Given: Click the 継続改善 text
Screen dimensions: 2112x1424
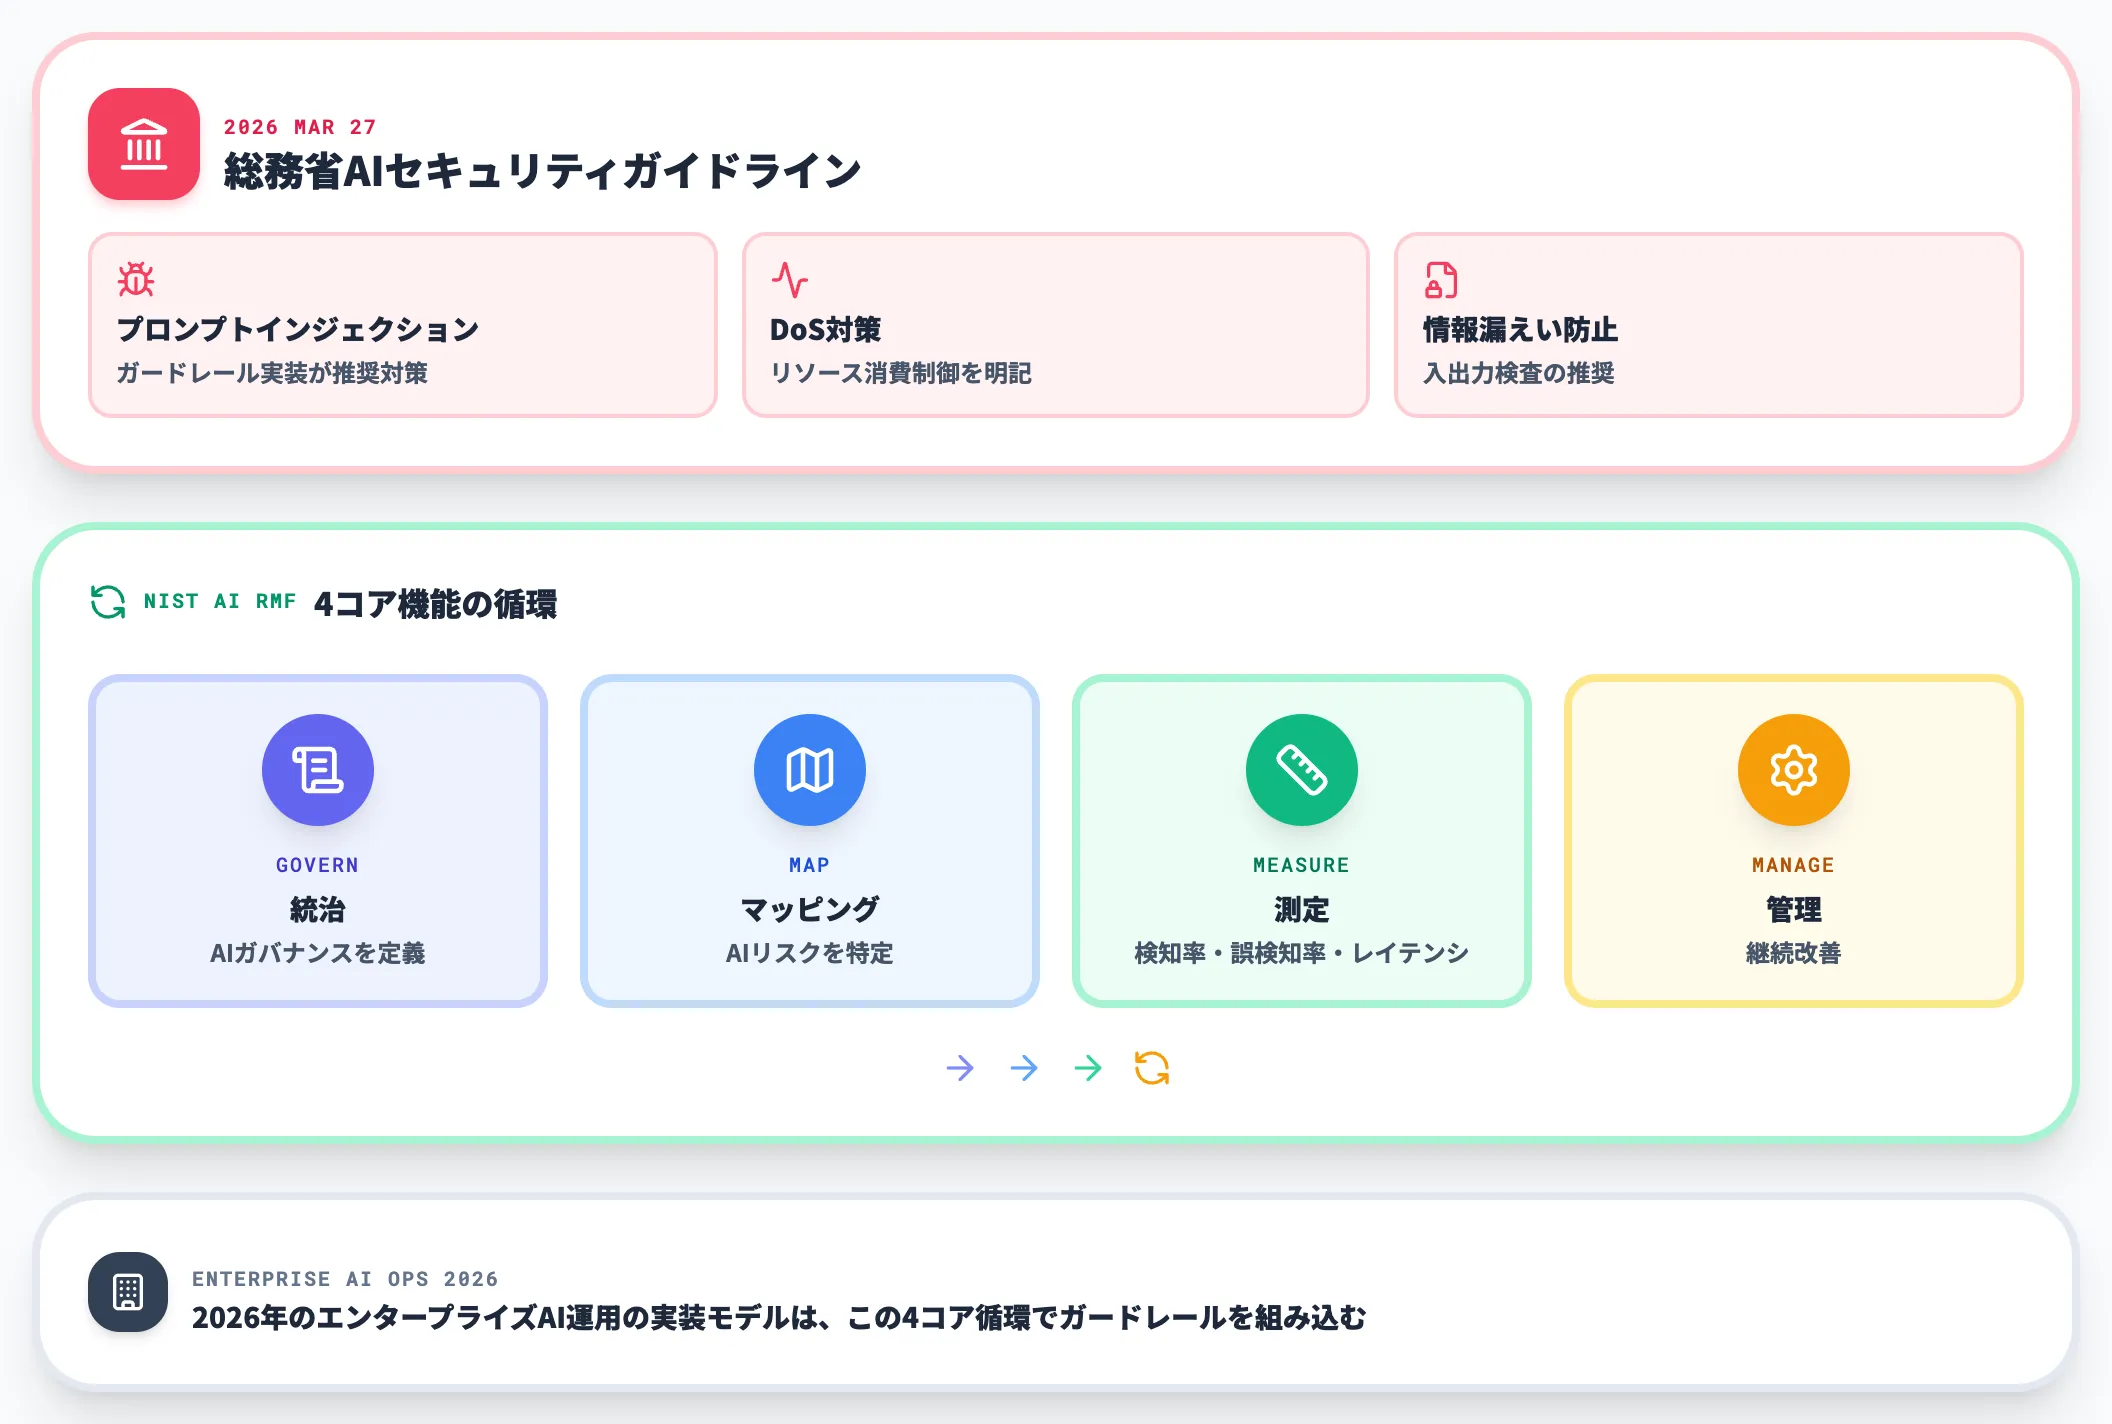Looking at the screenshot, I should tap(1794, 953).
